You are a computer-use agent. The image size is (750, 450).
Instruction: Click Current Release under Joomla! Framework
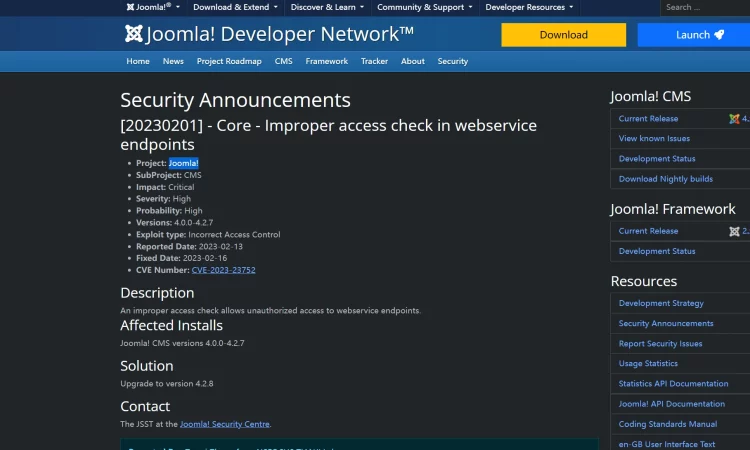click(648, 231)
